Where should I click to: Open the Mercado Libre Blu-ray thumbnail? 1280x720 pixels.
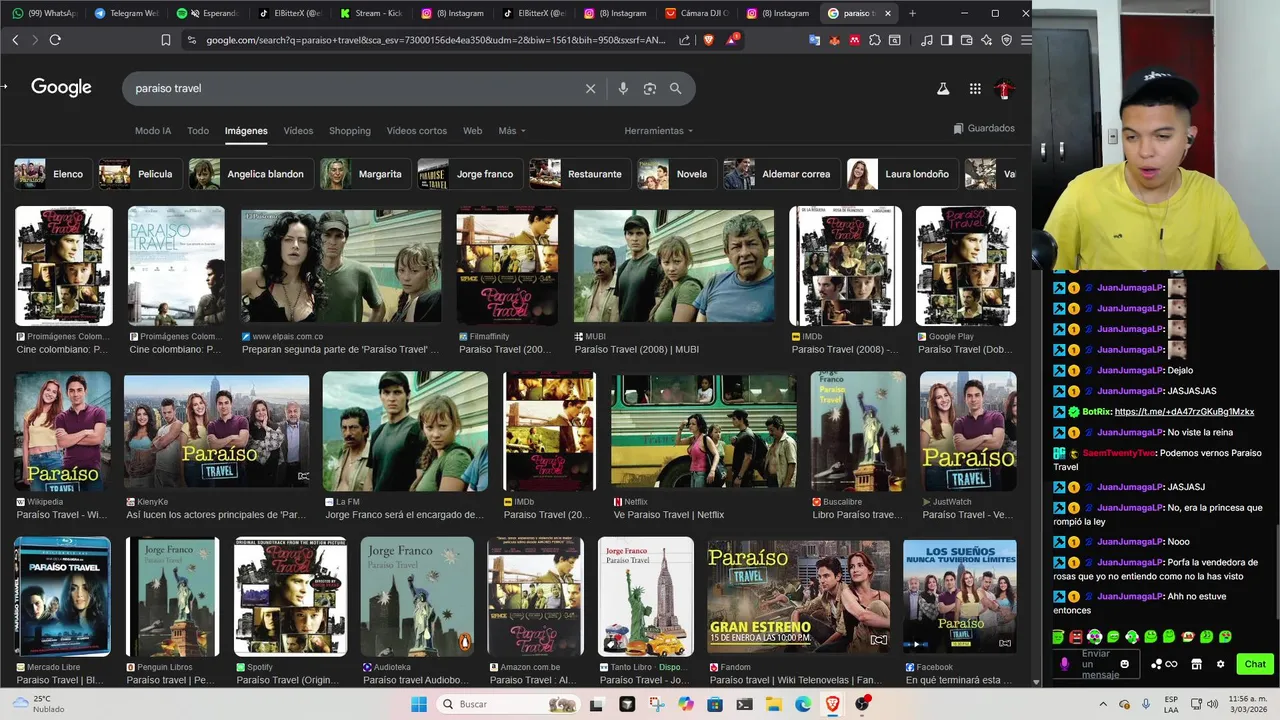click(x=63, y=597)
